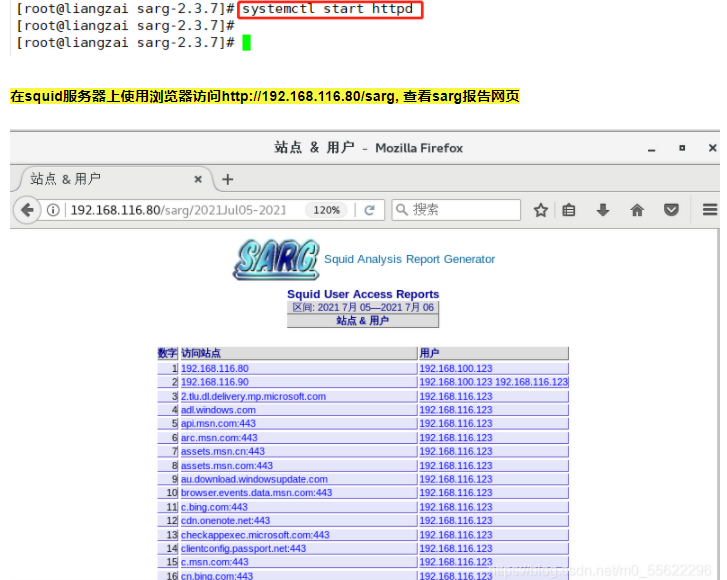This screenshot has height=580, width=727.
Task: Open checkappexec.microsoft.com:443 site link
Action: (x=255, y=535)
